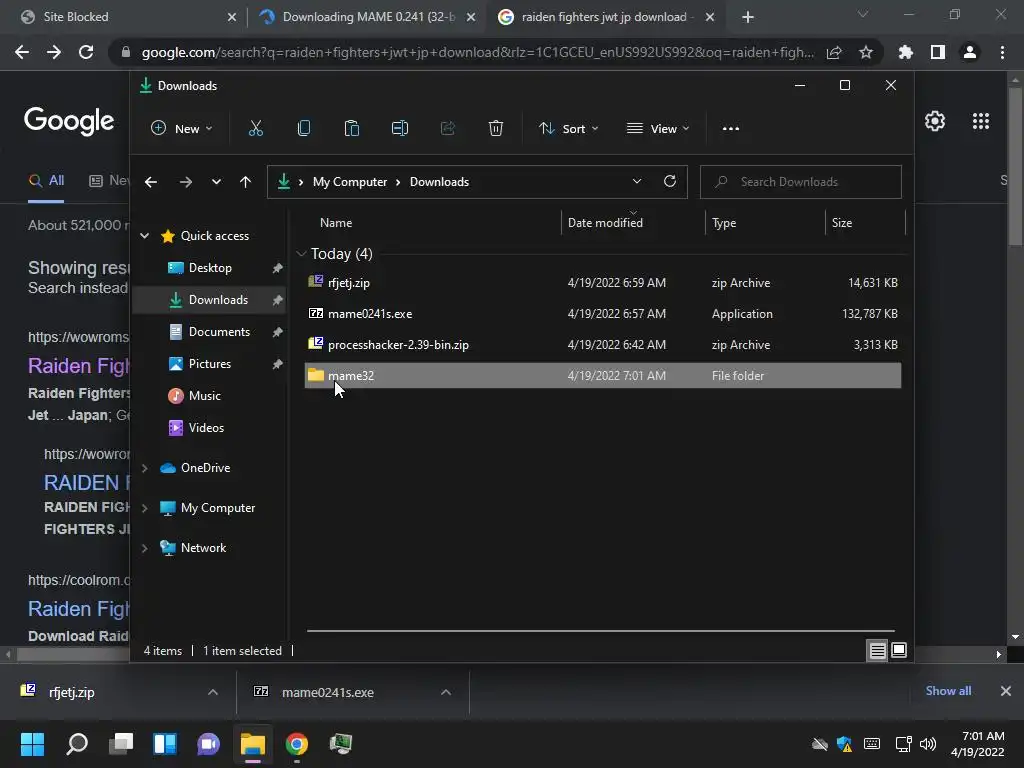Open rfjetj.zip download options chevron

[213, 692]
